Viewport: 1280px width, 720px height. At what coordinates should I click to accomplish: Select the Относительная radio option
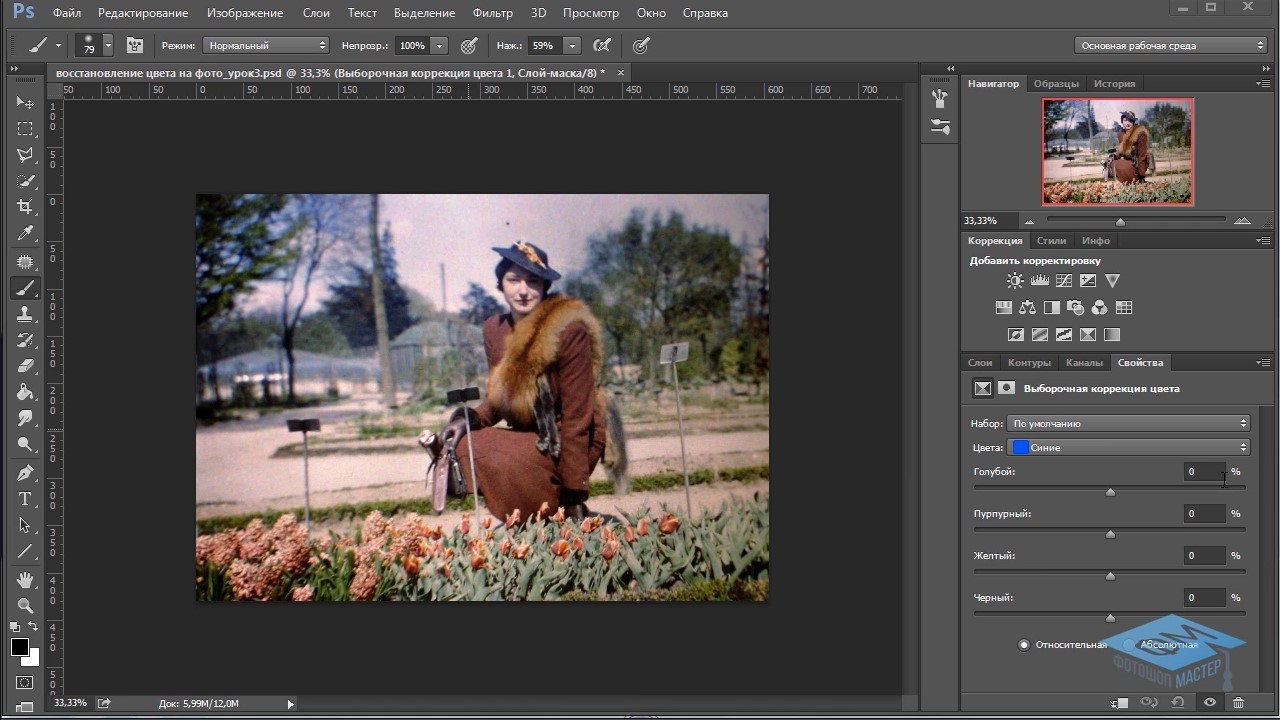(1024, 645)
